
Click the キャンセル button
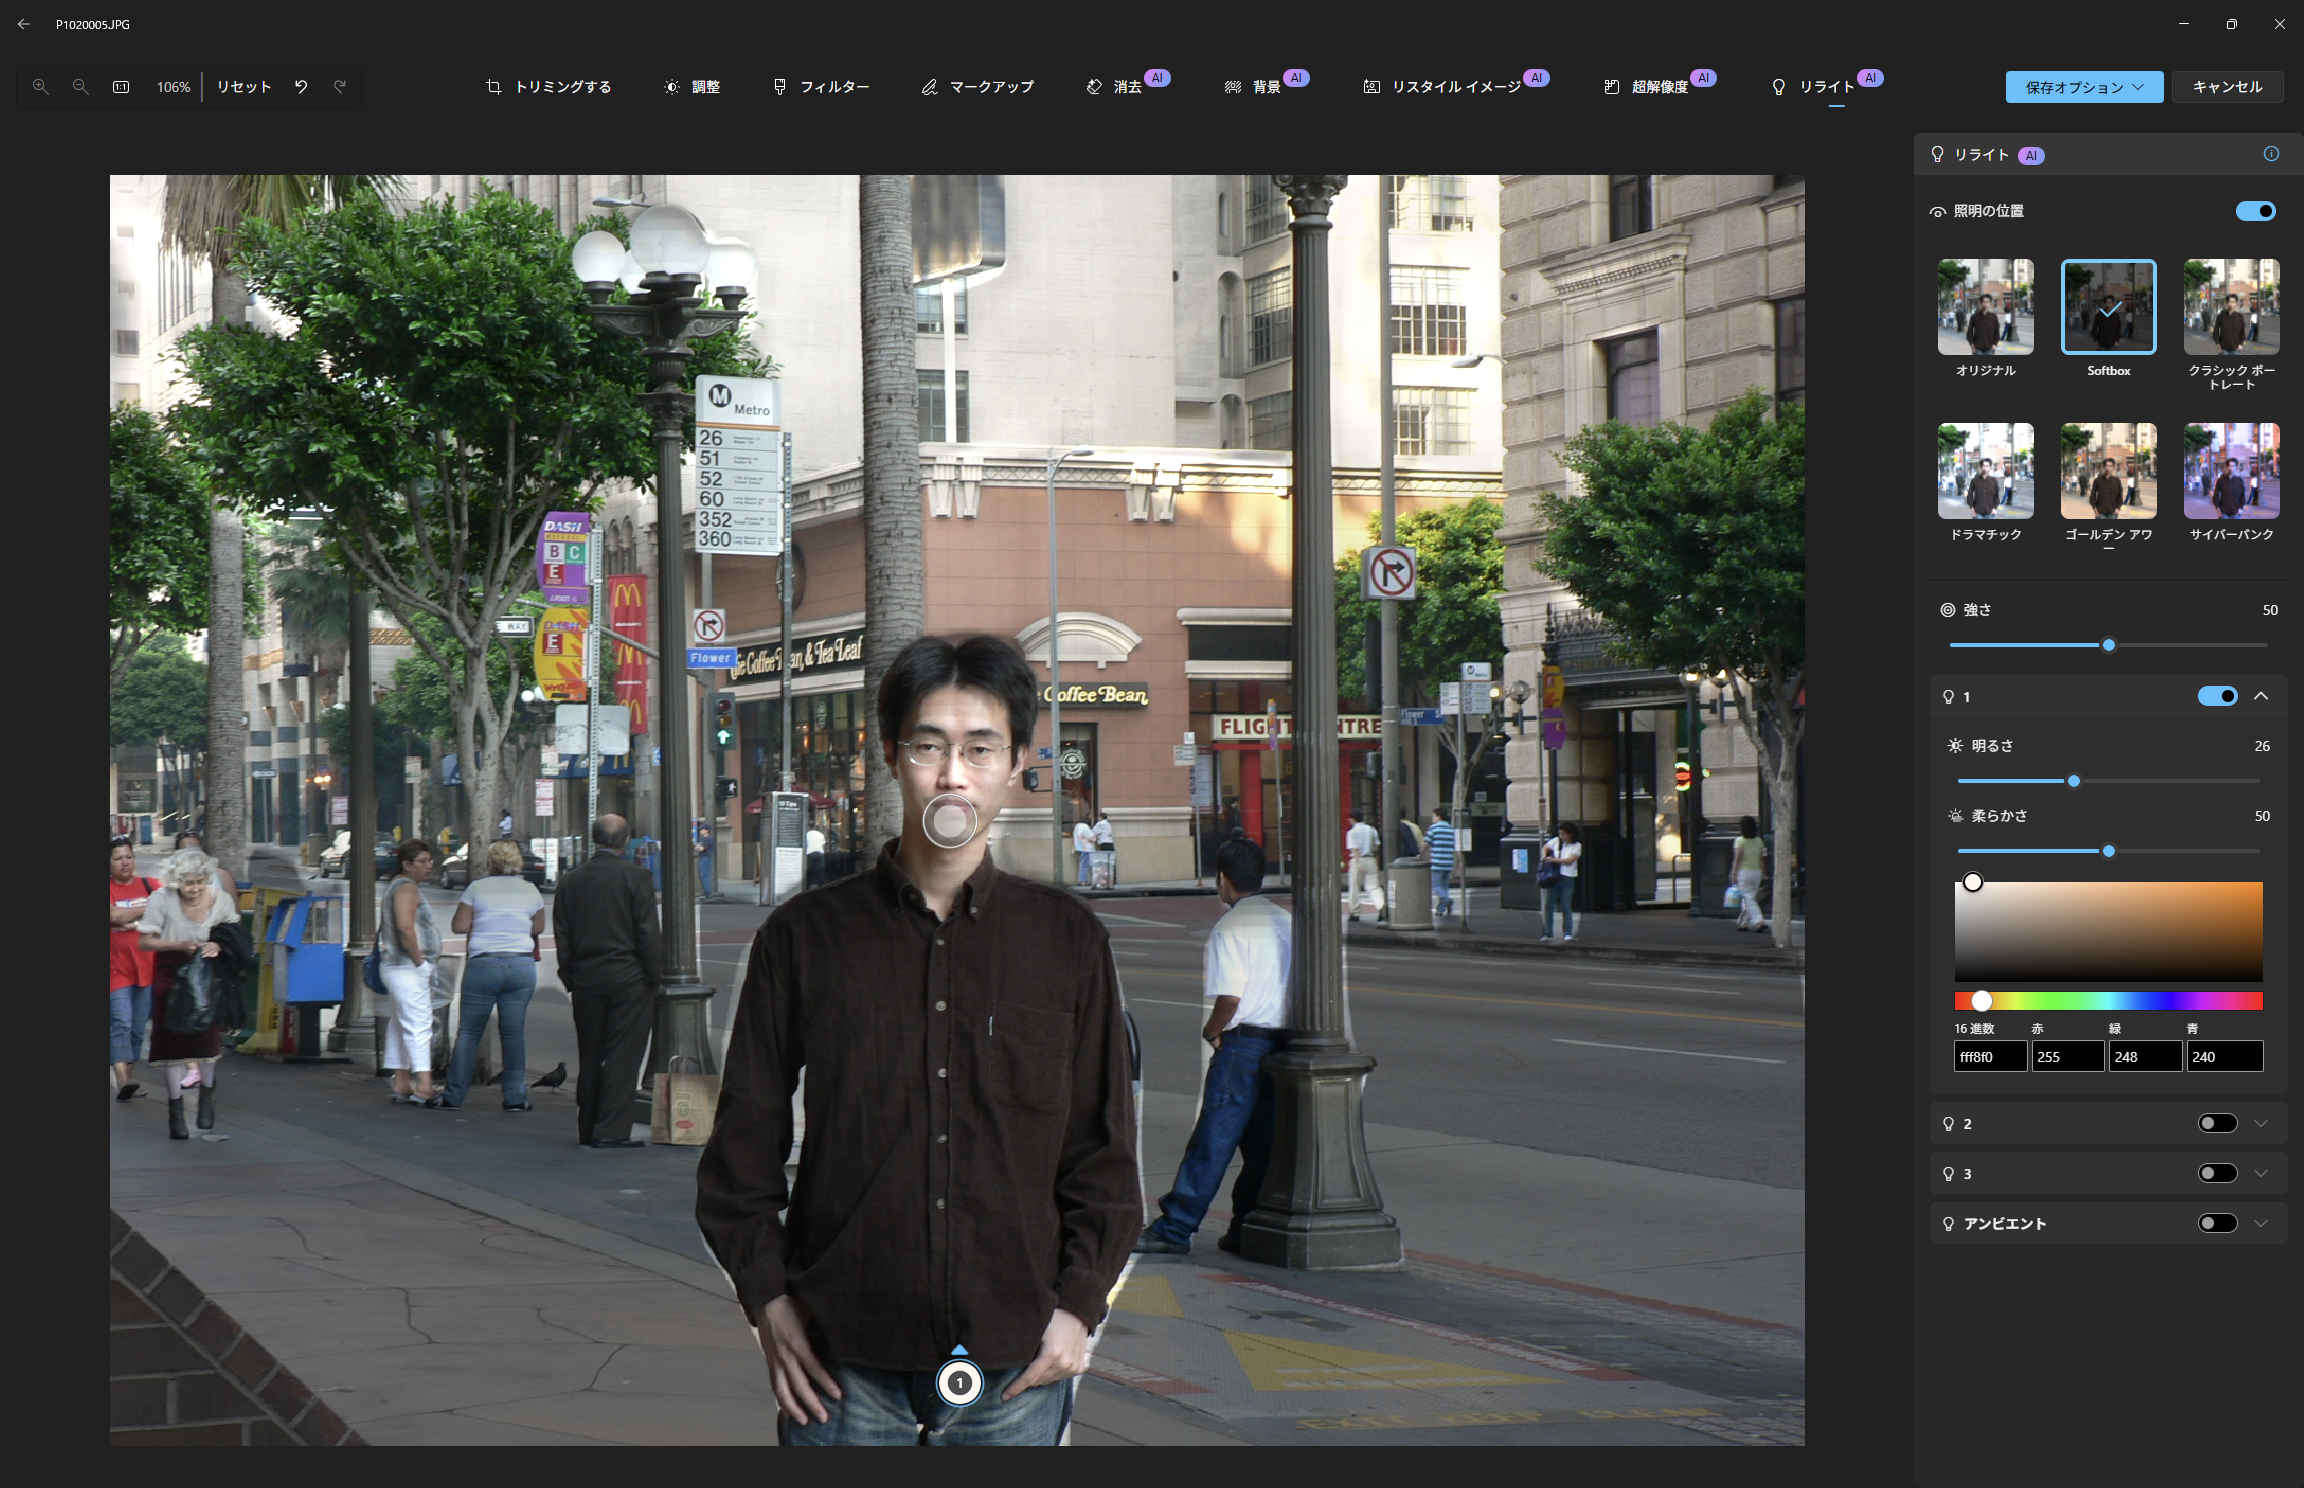[x=2227, y=87]
